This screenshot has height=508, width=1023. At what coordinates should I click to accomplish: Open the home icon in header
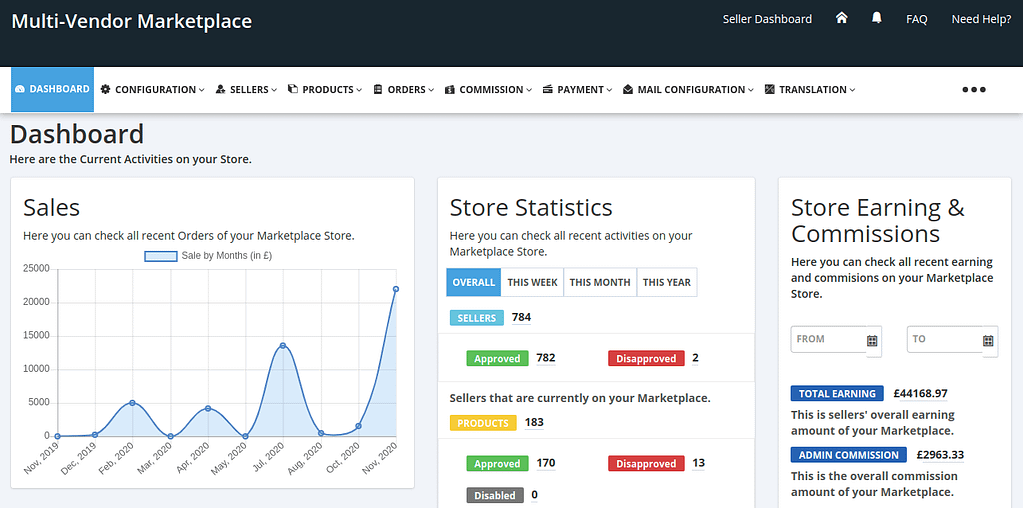(x=842, y=18)
